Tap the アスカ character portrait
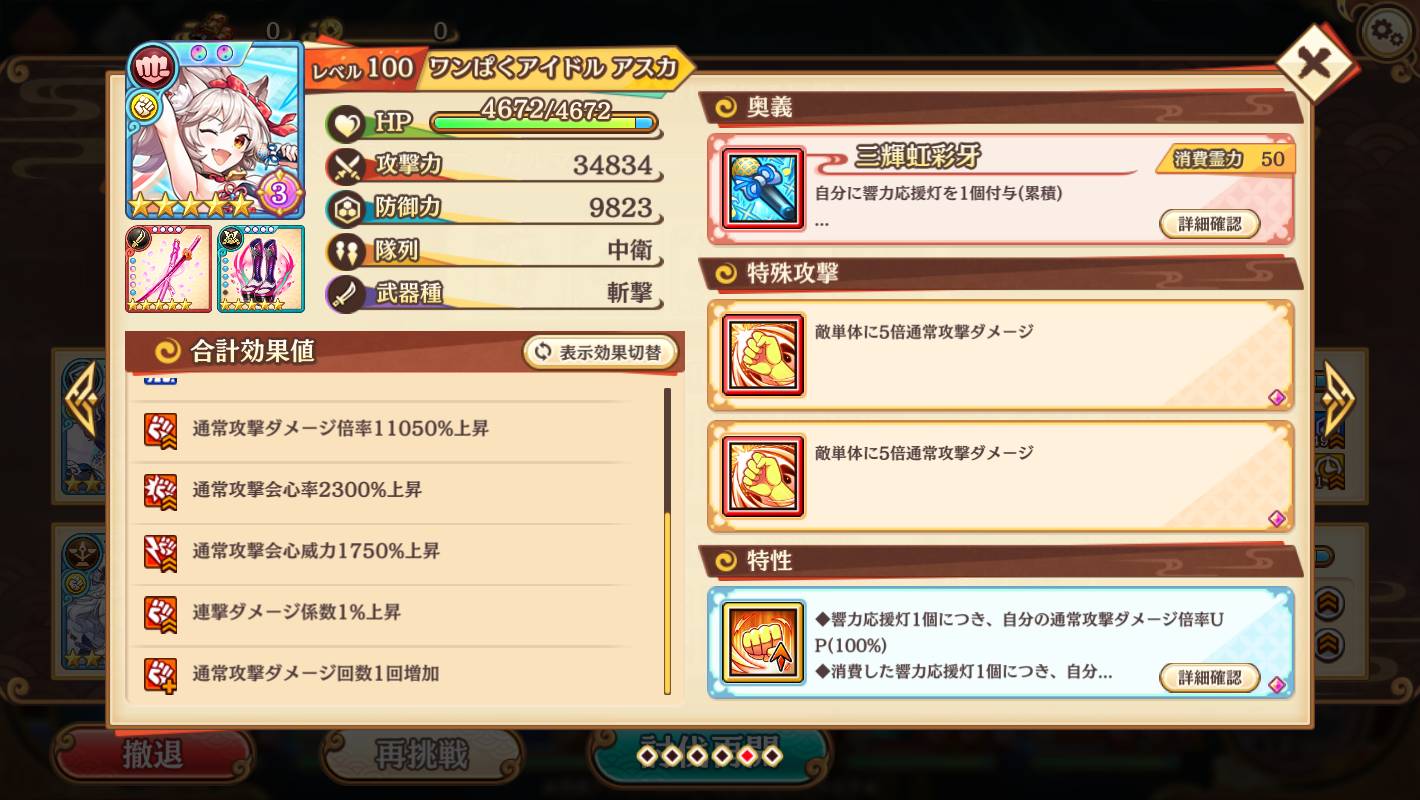 point(214,130)
